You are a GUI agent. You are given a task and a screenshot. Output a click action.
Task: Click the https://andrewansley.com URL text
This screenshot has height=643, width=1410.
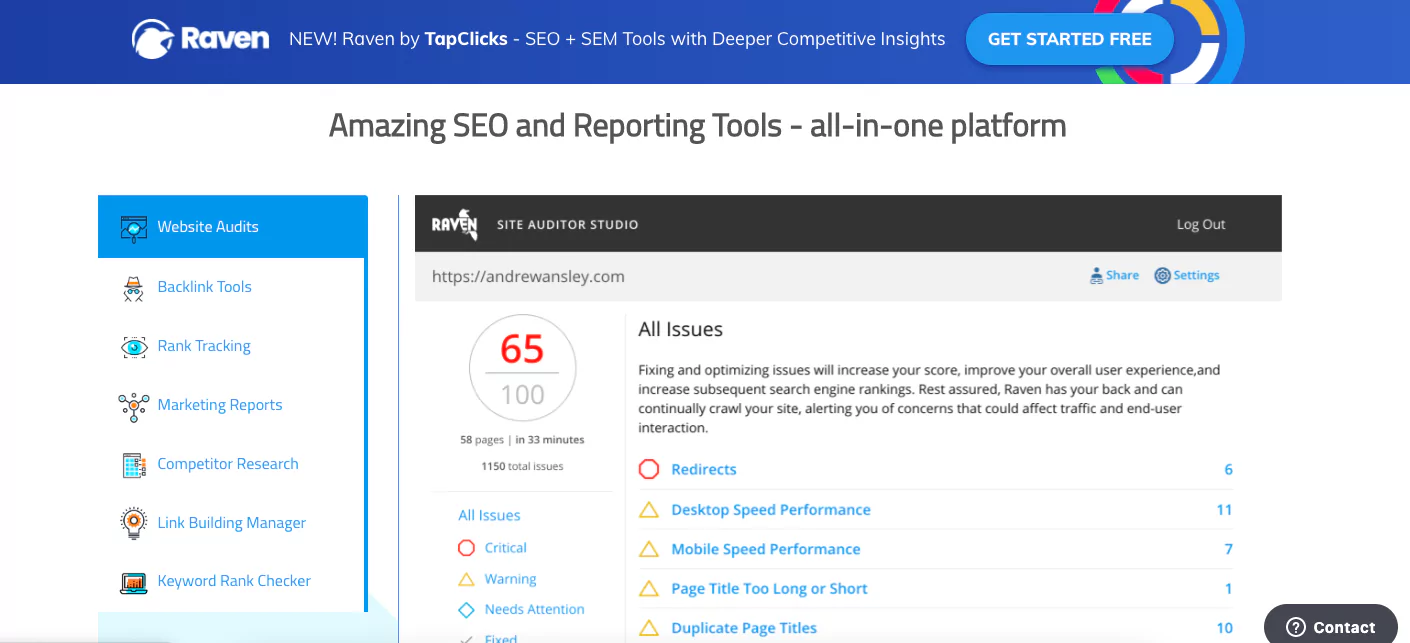point(528,277)
